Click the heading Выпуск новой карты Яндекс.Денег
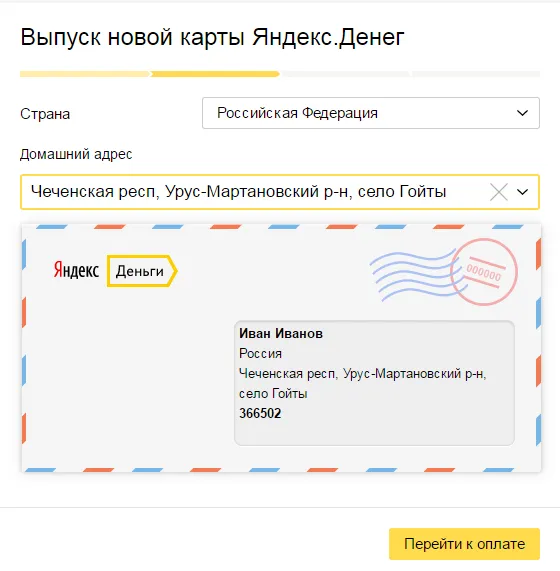Viewport: 560px width, 571px height. point(212,38)
